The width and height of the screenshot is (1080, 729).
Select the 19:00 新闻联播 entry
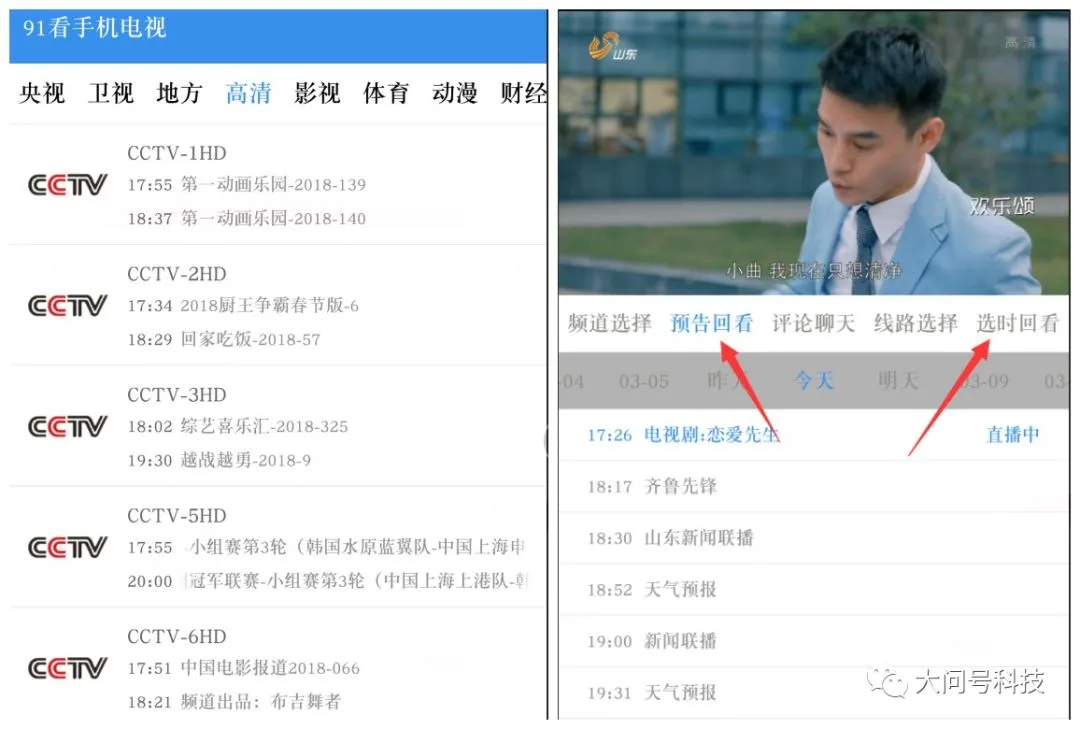(x=813, y=641)
